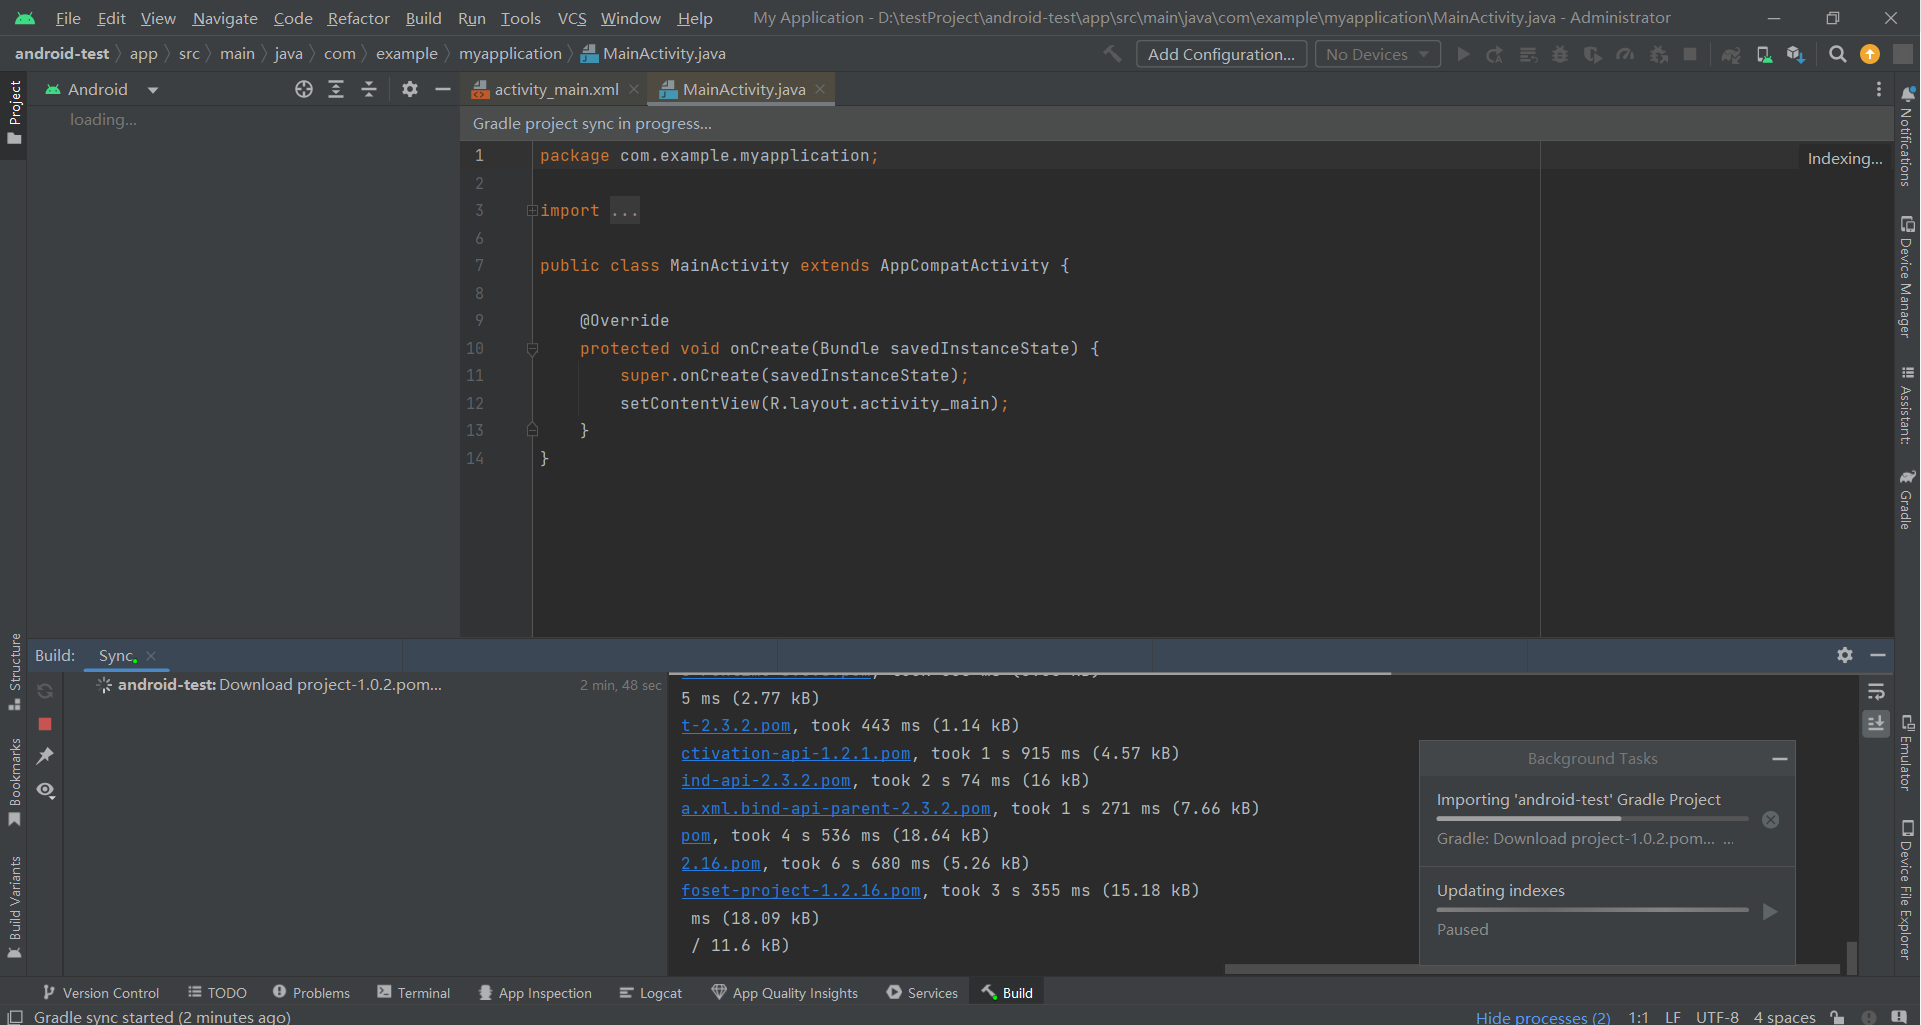Open the UTF-8 encoding selector
The height and width of the screenshot is (1025, 1921).
point(1717,1017)
